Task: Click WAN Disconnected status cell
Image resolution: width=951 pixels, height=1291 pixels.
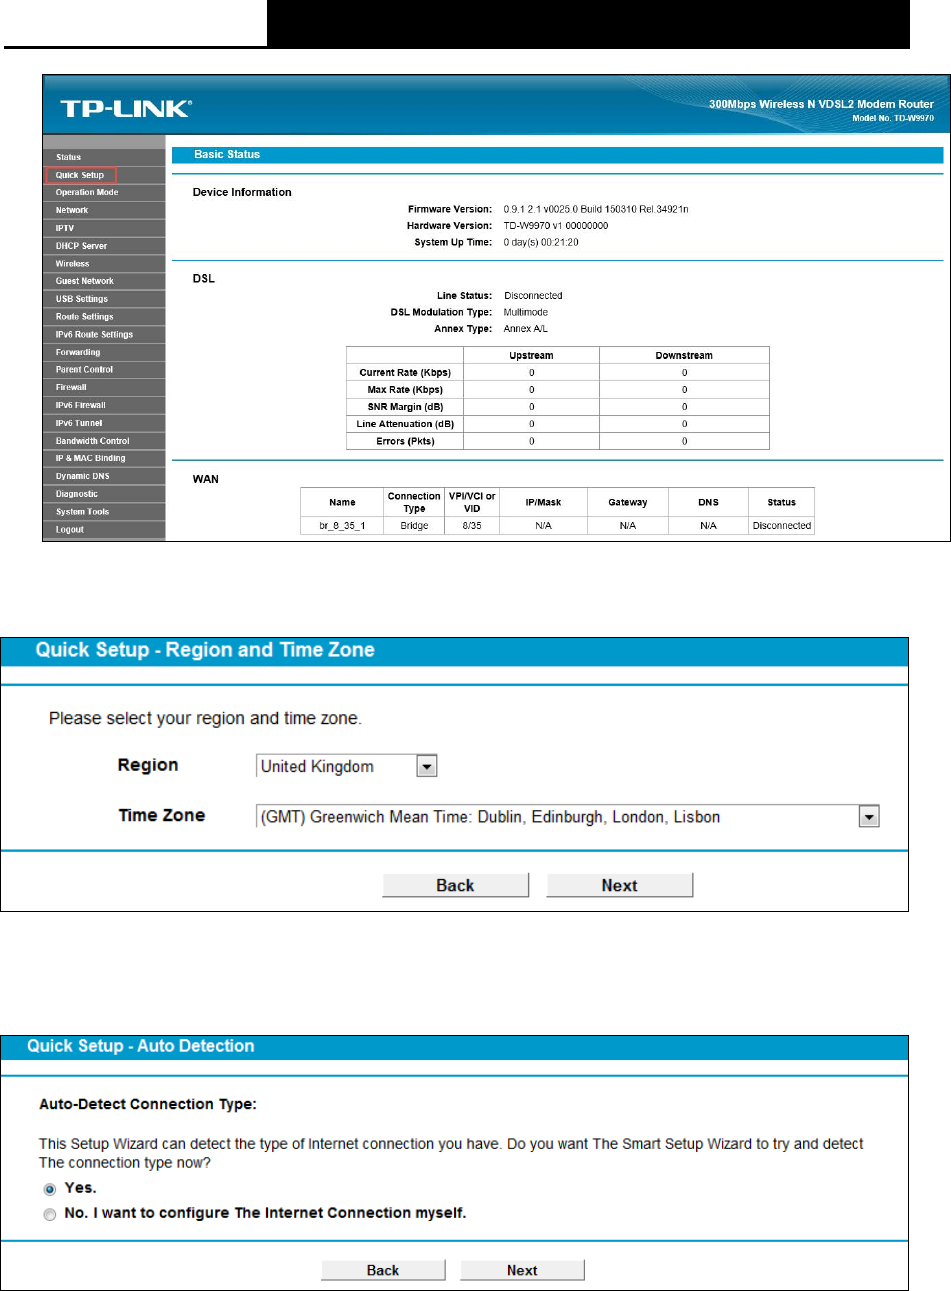Action: 782,526
